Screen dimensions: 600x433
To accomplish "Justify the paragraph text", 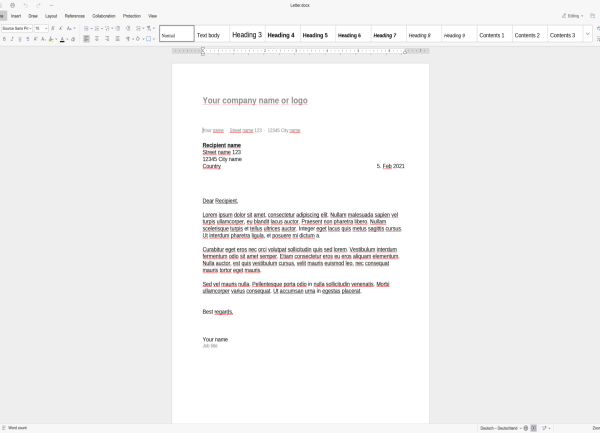I will click(117, 39).
